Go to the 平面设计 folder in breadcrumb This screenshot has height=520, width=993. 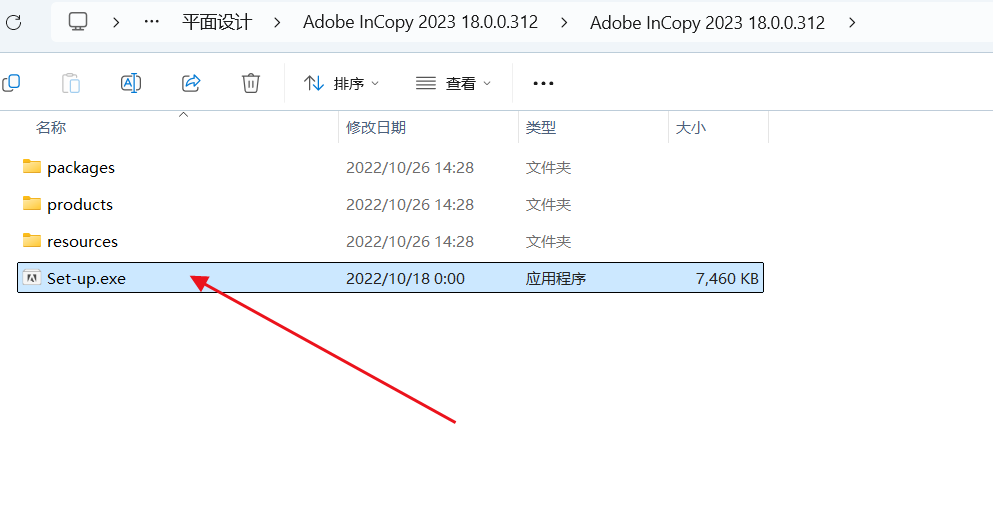click(217, 22)
